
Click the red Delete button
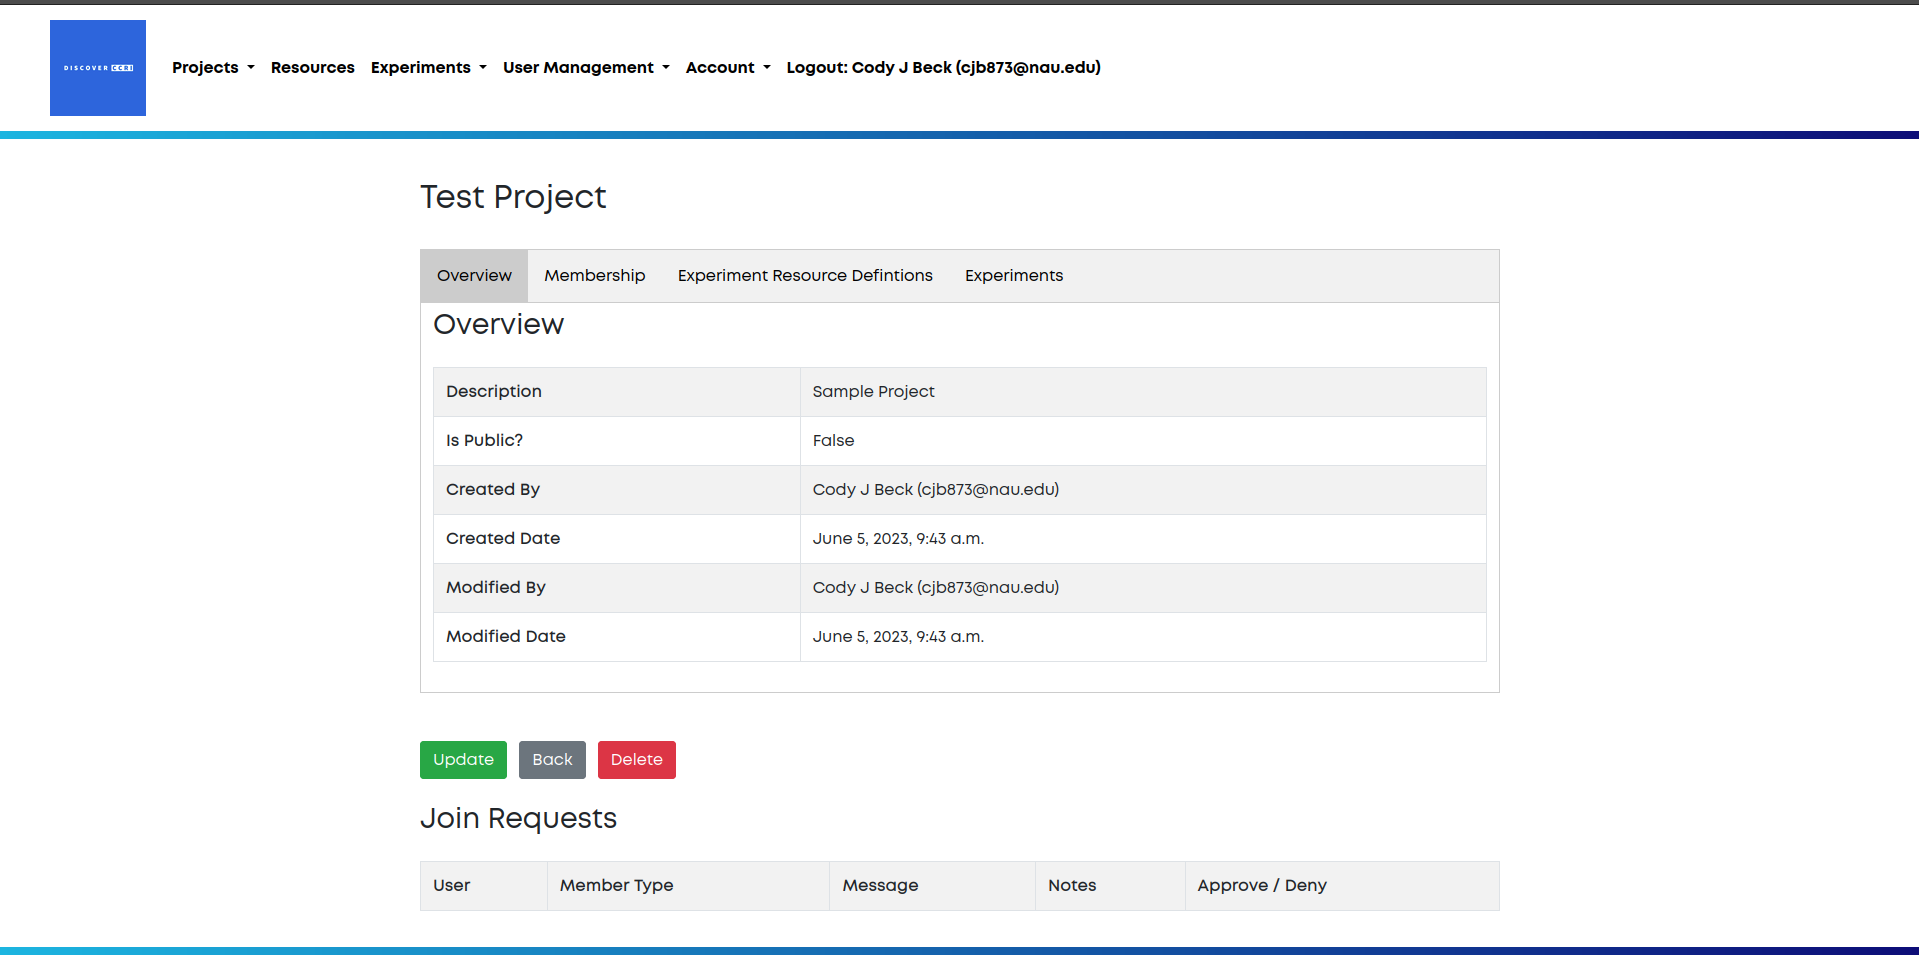pyautogui.click(x=637, y=760)
